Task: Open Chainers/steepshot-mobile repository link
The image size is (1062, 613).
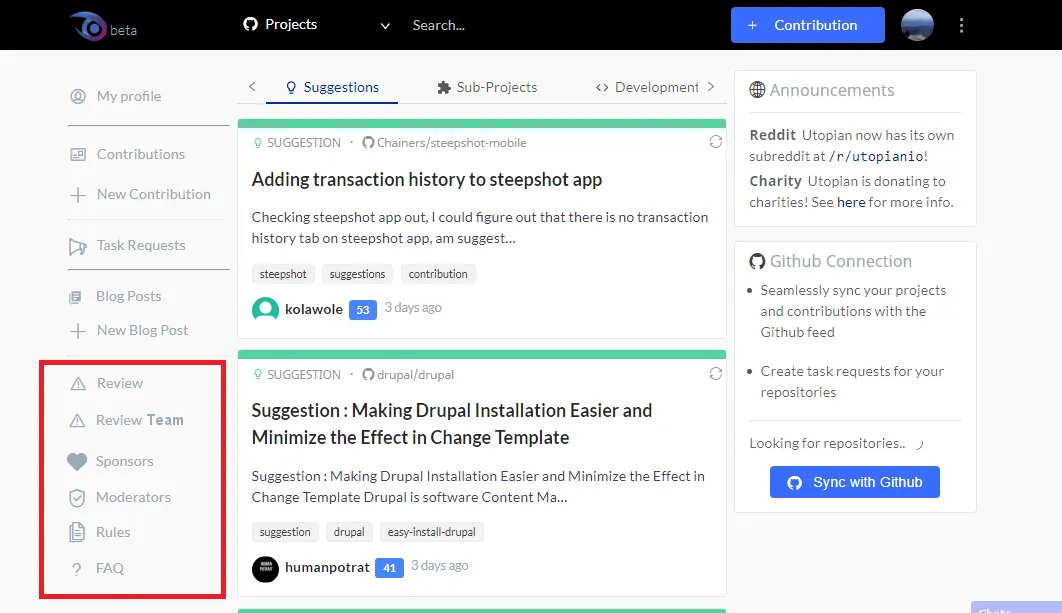Action: coord(452,143)
